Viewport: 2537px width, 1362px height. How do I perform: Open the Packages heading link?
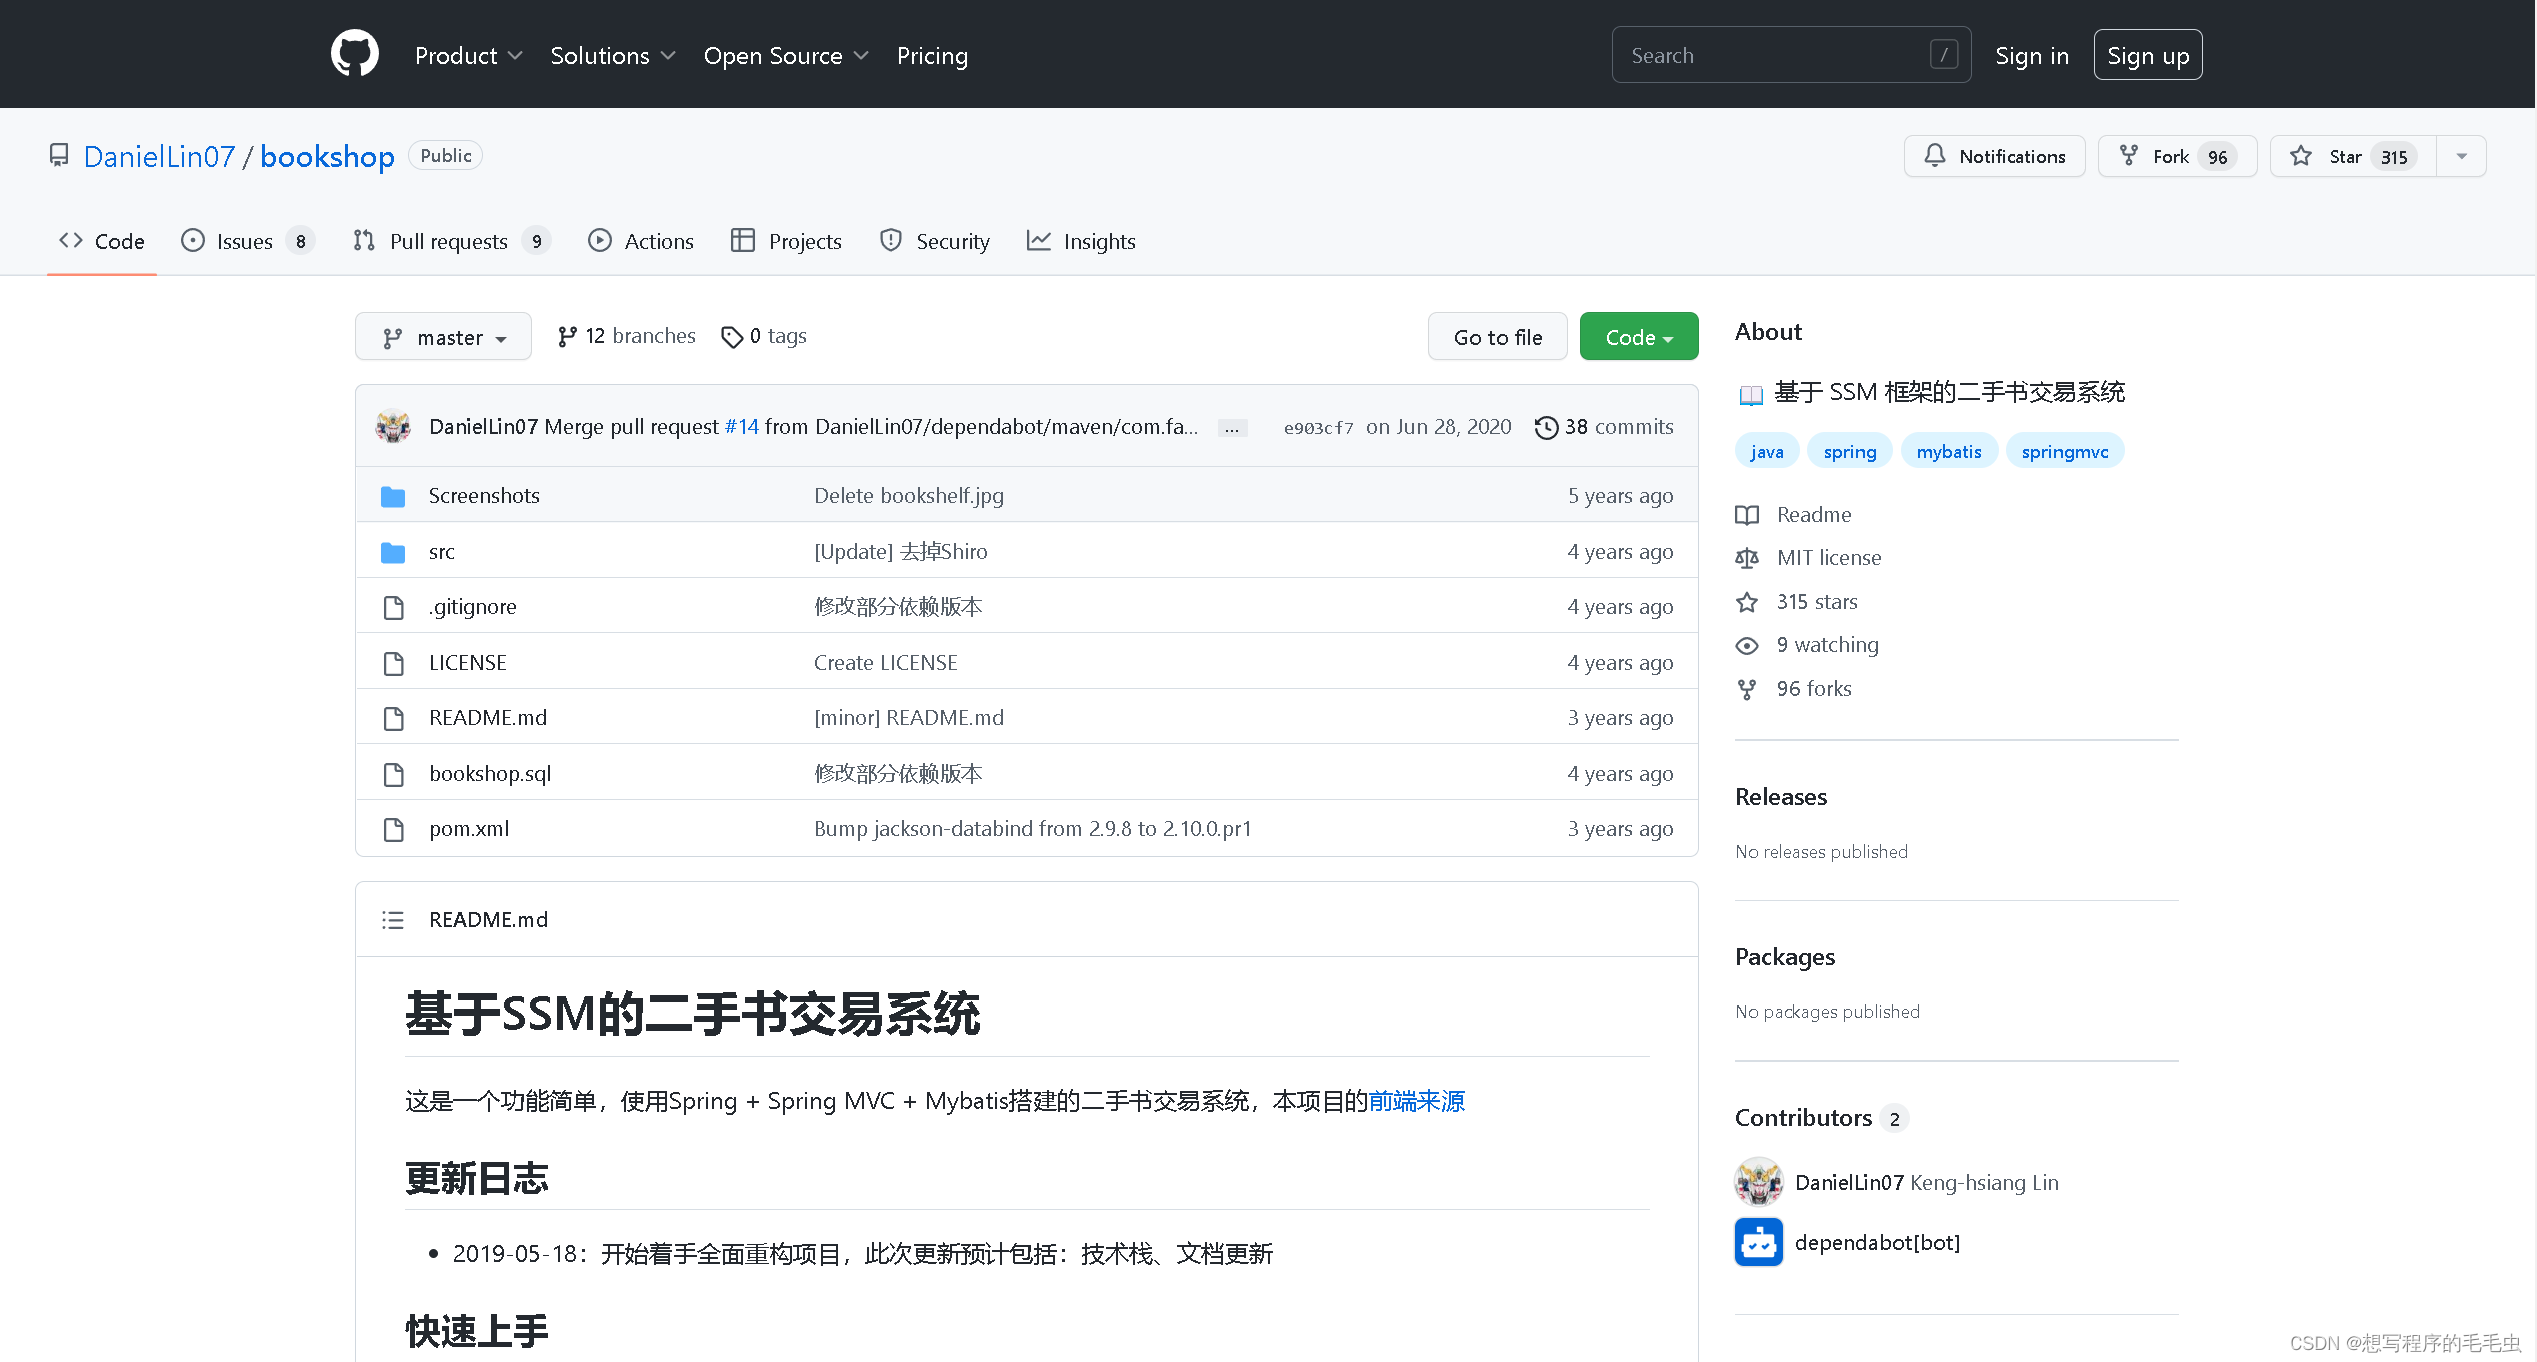click(x=1785, y=957)
